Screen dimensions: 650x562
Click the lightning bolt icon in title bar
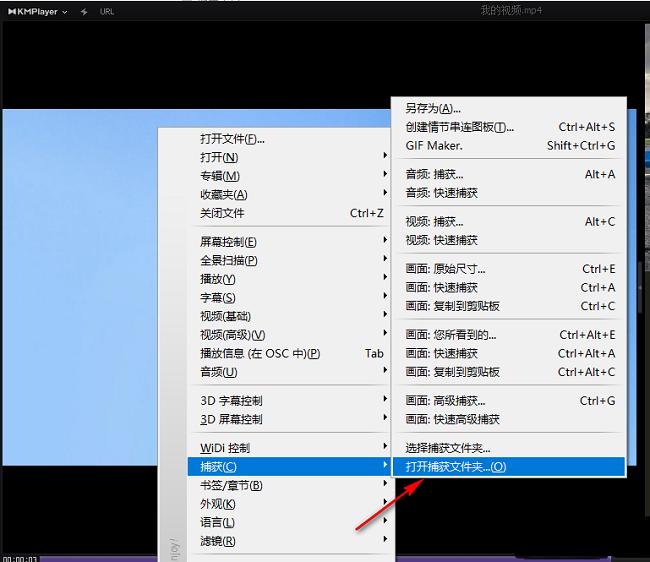82,11
